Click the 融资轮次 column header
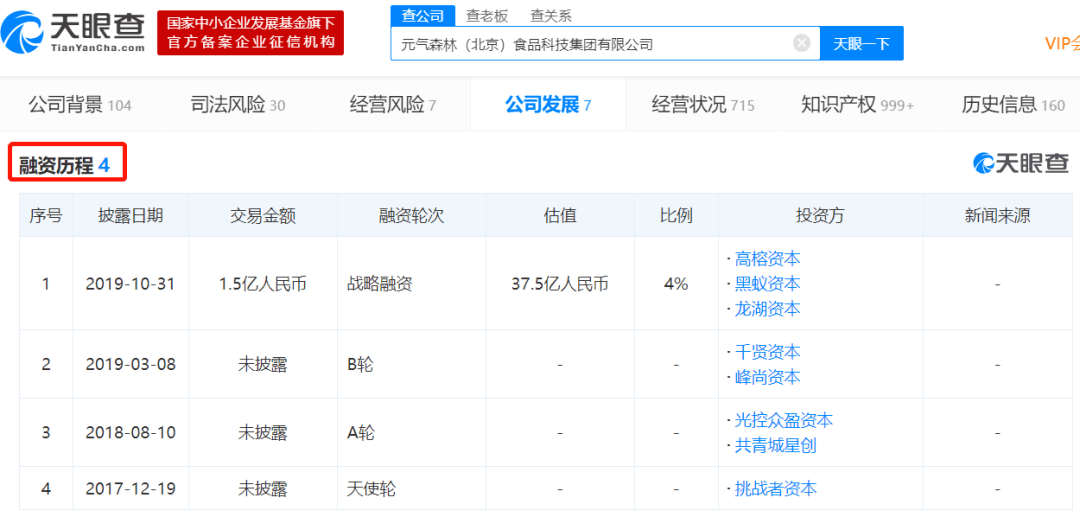Image resolution: width=1080 pixels, height=517 pixels. (x=411, y=215)
